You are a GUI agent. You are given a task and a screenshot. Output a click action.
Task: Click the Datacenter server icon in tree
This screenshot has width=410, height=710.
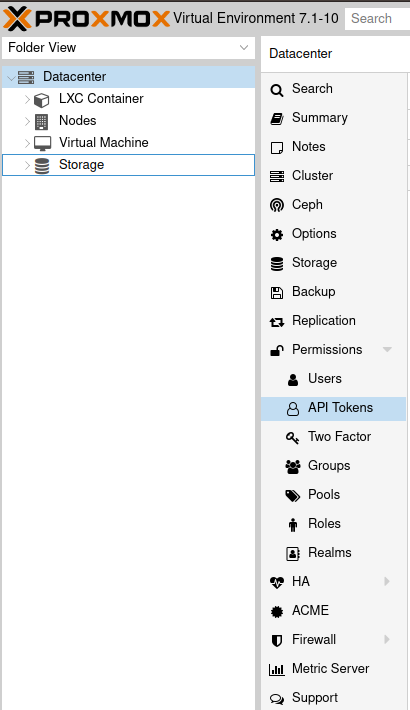[26, 77]
